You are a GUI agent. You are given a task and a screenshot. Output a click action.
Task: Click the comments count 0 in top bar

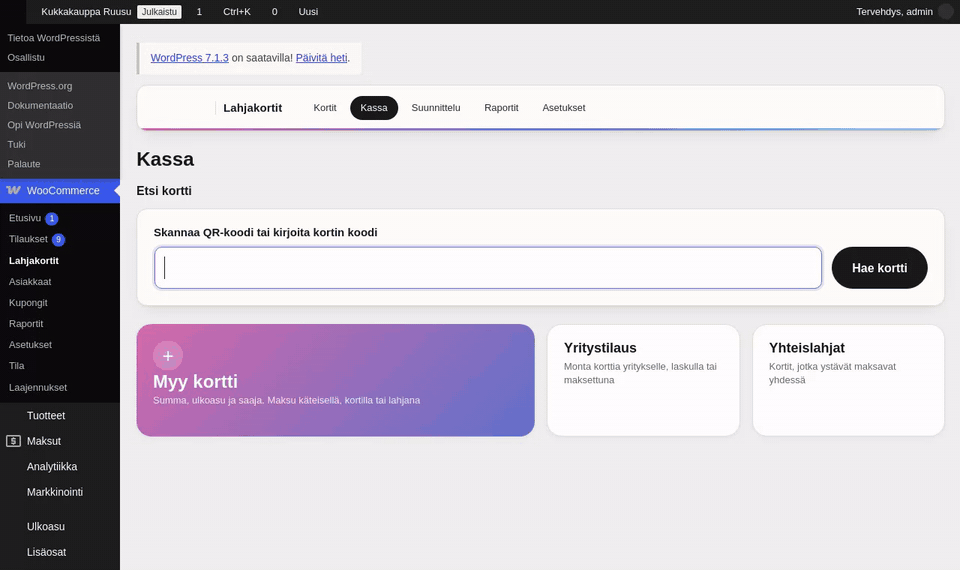pos(274,12)
